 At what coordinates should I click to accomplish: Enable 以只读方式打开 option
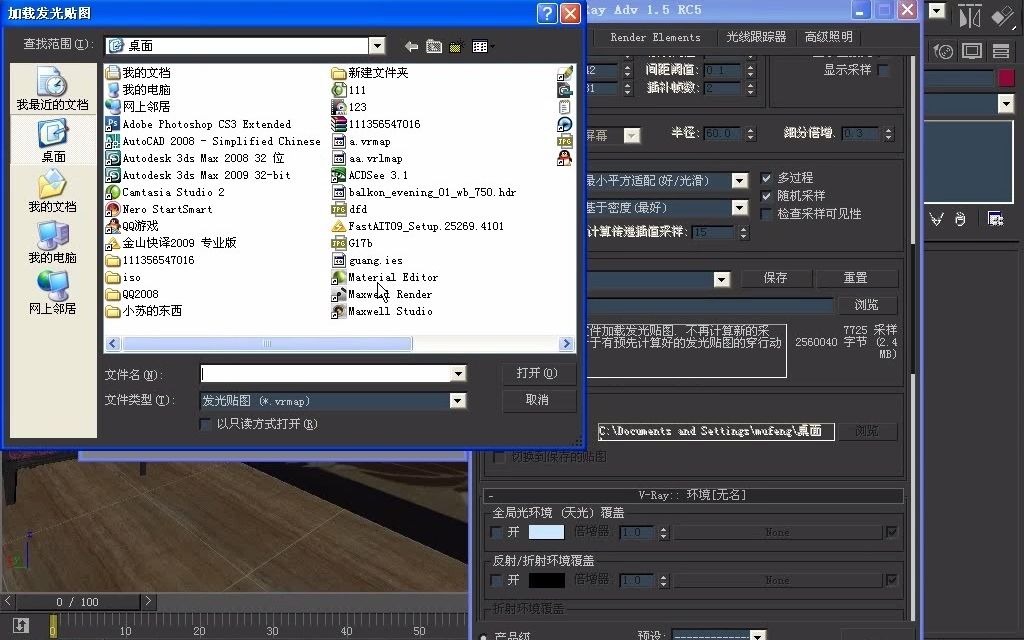206,424
